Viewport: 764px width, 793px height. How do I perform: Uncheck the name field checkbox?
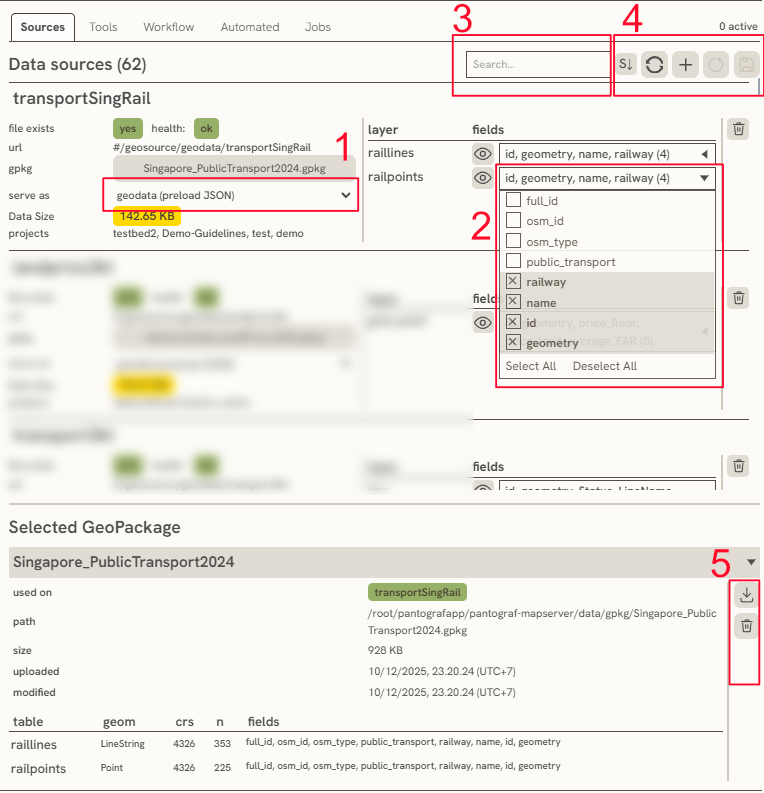[513, 302]
